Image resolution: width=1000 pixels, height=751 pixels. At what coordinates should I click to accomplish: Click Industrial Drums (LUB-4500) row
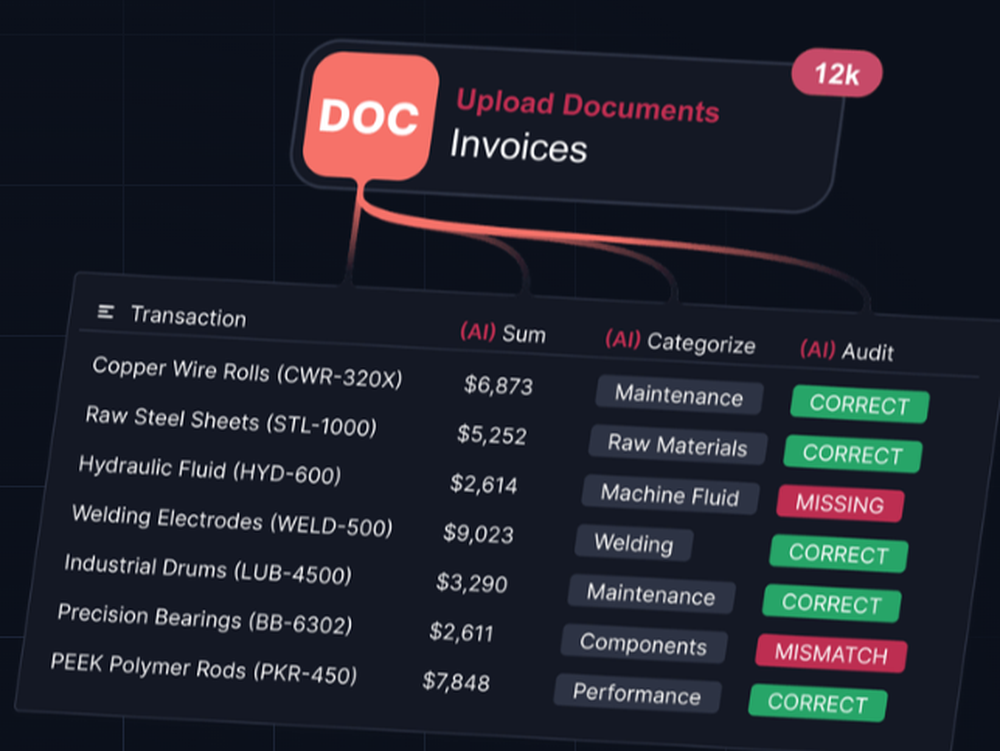coord(208,569)
